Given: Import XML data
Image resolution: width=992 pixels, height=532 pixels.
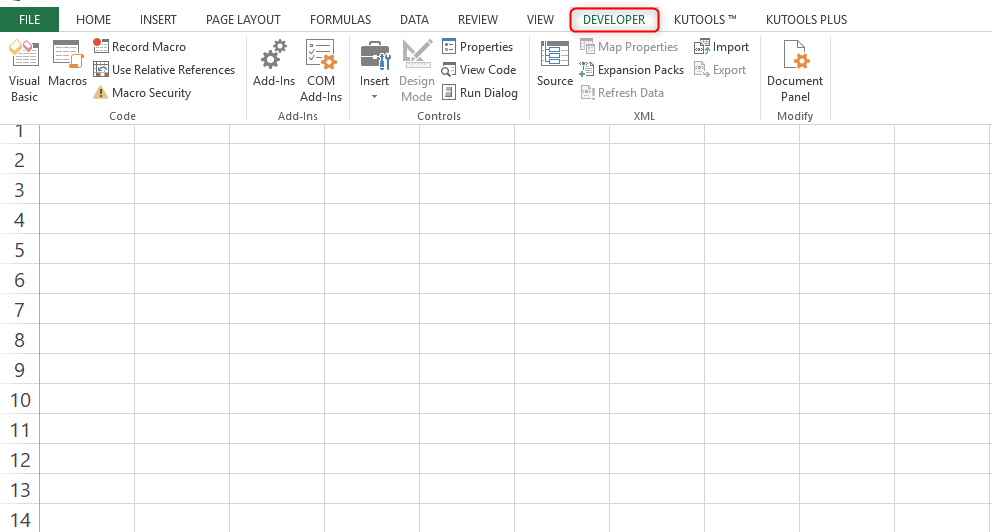Looking at the screenshot, I should point(721,47).
